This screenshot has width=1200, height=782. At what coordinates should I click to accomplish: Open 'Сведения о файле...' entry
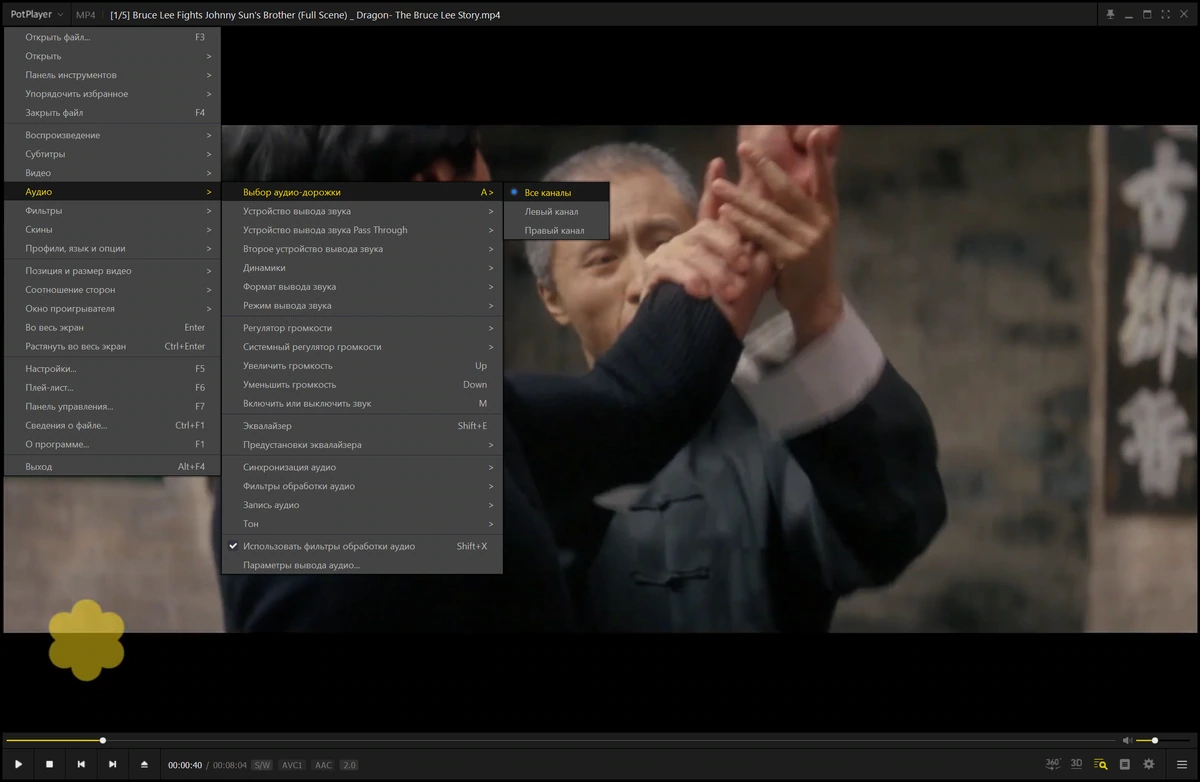click(x=112, y=425)
